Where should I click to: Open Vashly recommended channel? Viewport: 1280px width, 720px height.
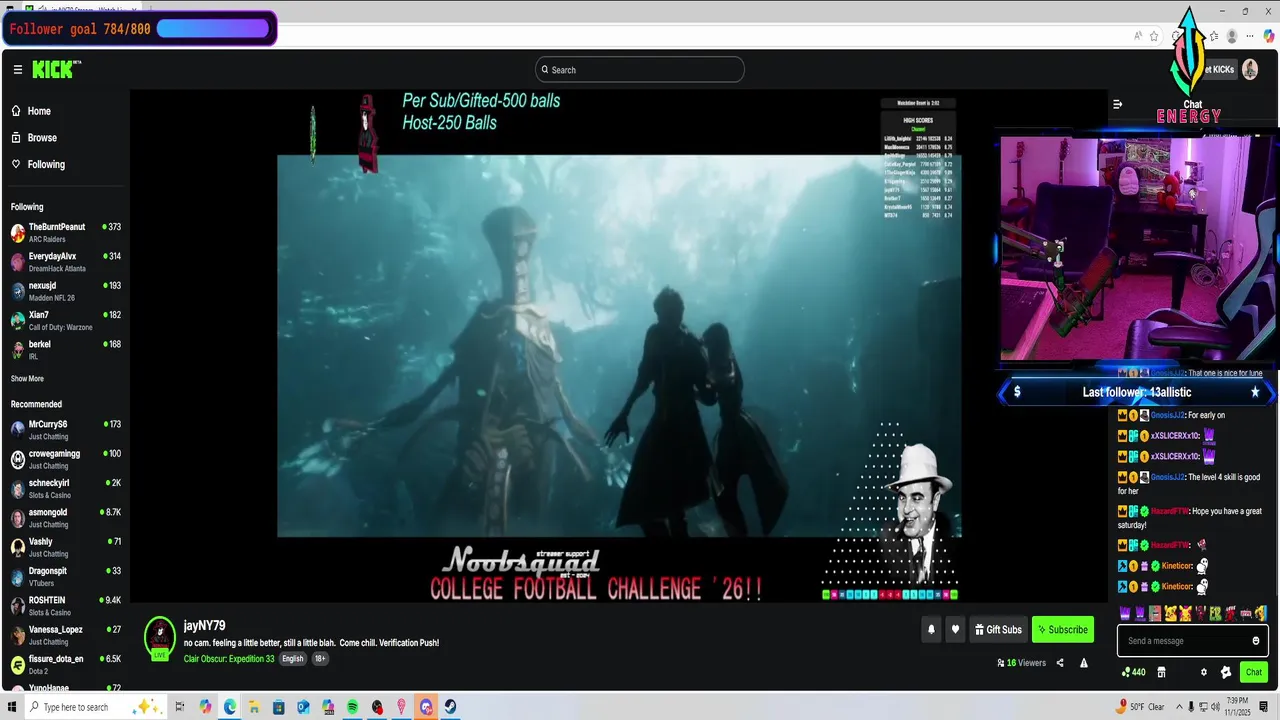click(x=65, y=547)
